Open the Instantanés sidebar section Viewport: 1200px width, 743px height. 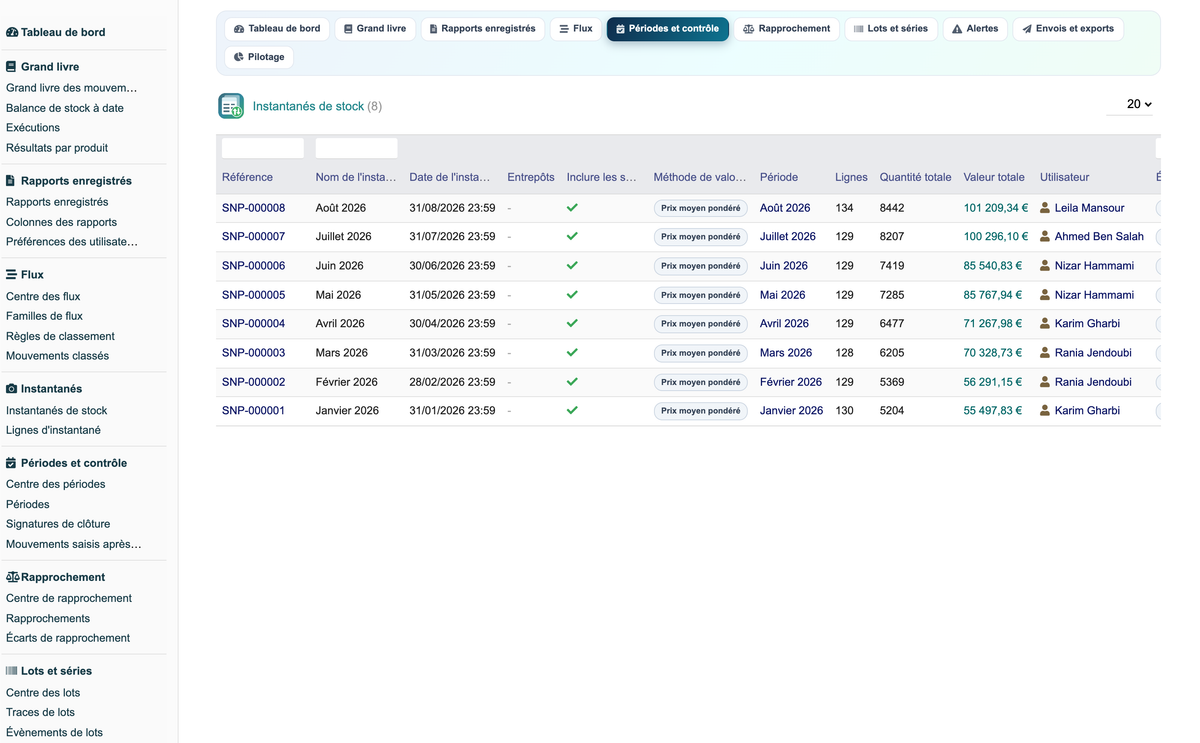coord(44,389)
